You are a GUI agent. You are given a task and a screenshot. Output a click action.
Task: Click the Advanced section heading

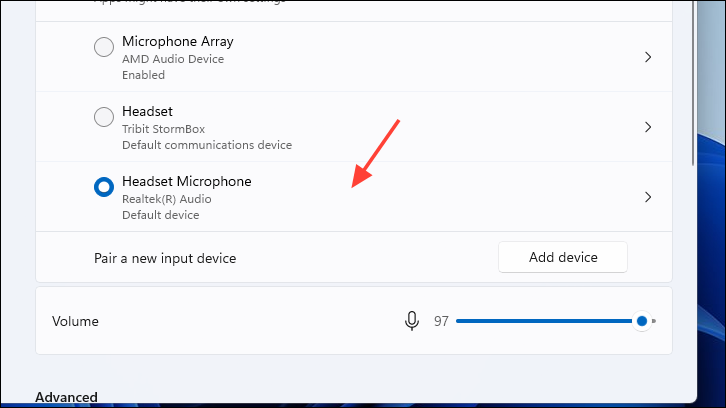pyautogui.click(x=66, y=398)
